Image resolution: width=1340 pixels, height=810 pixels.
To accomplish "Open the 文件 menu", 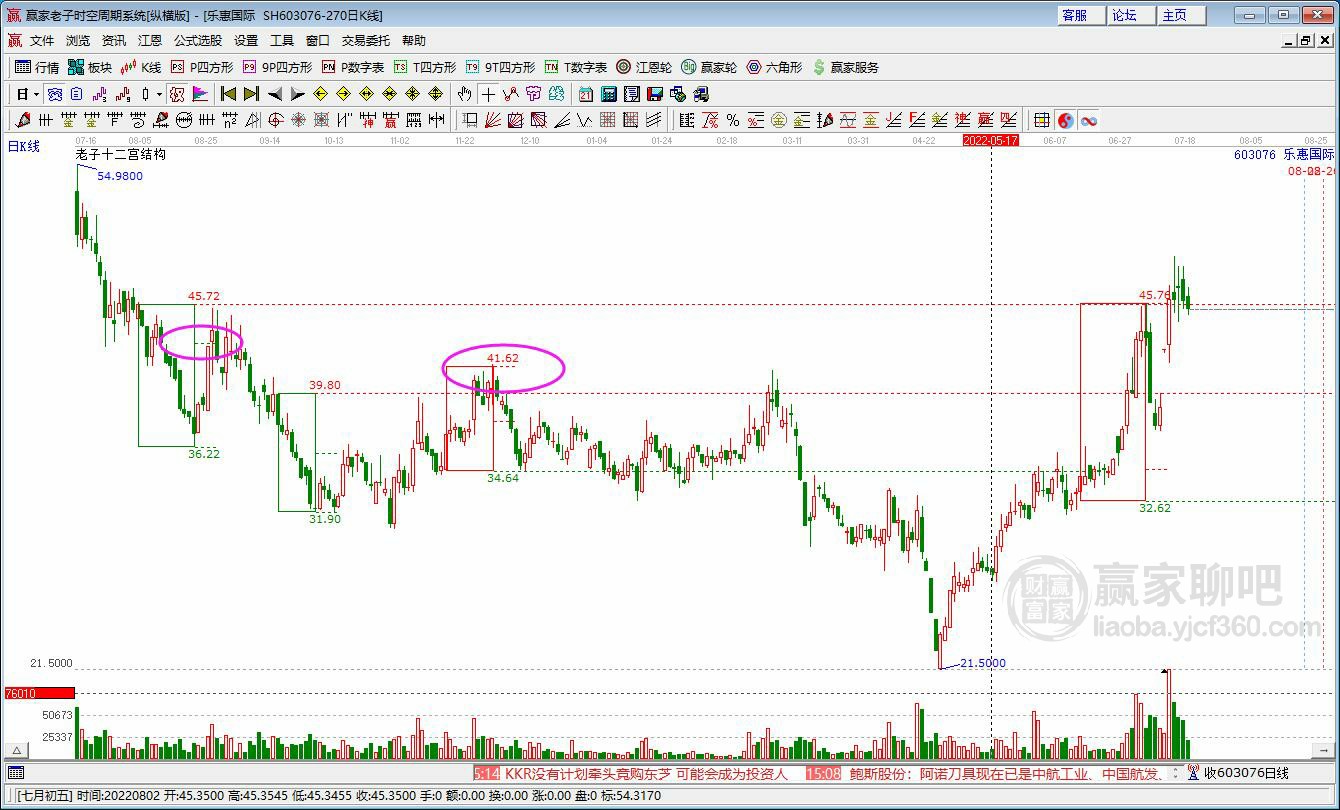I will pyautogui.click(x=42, y=41).
